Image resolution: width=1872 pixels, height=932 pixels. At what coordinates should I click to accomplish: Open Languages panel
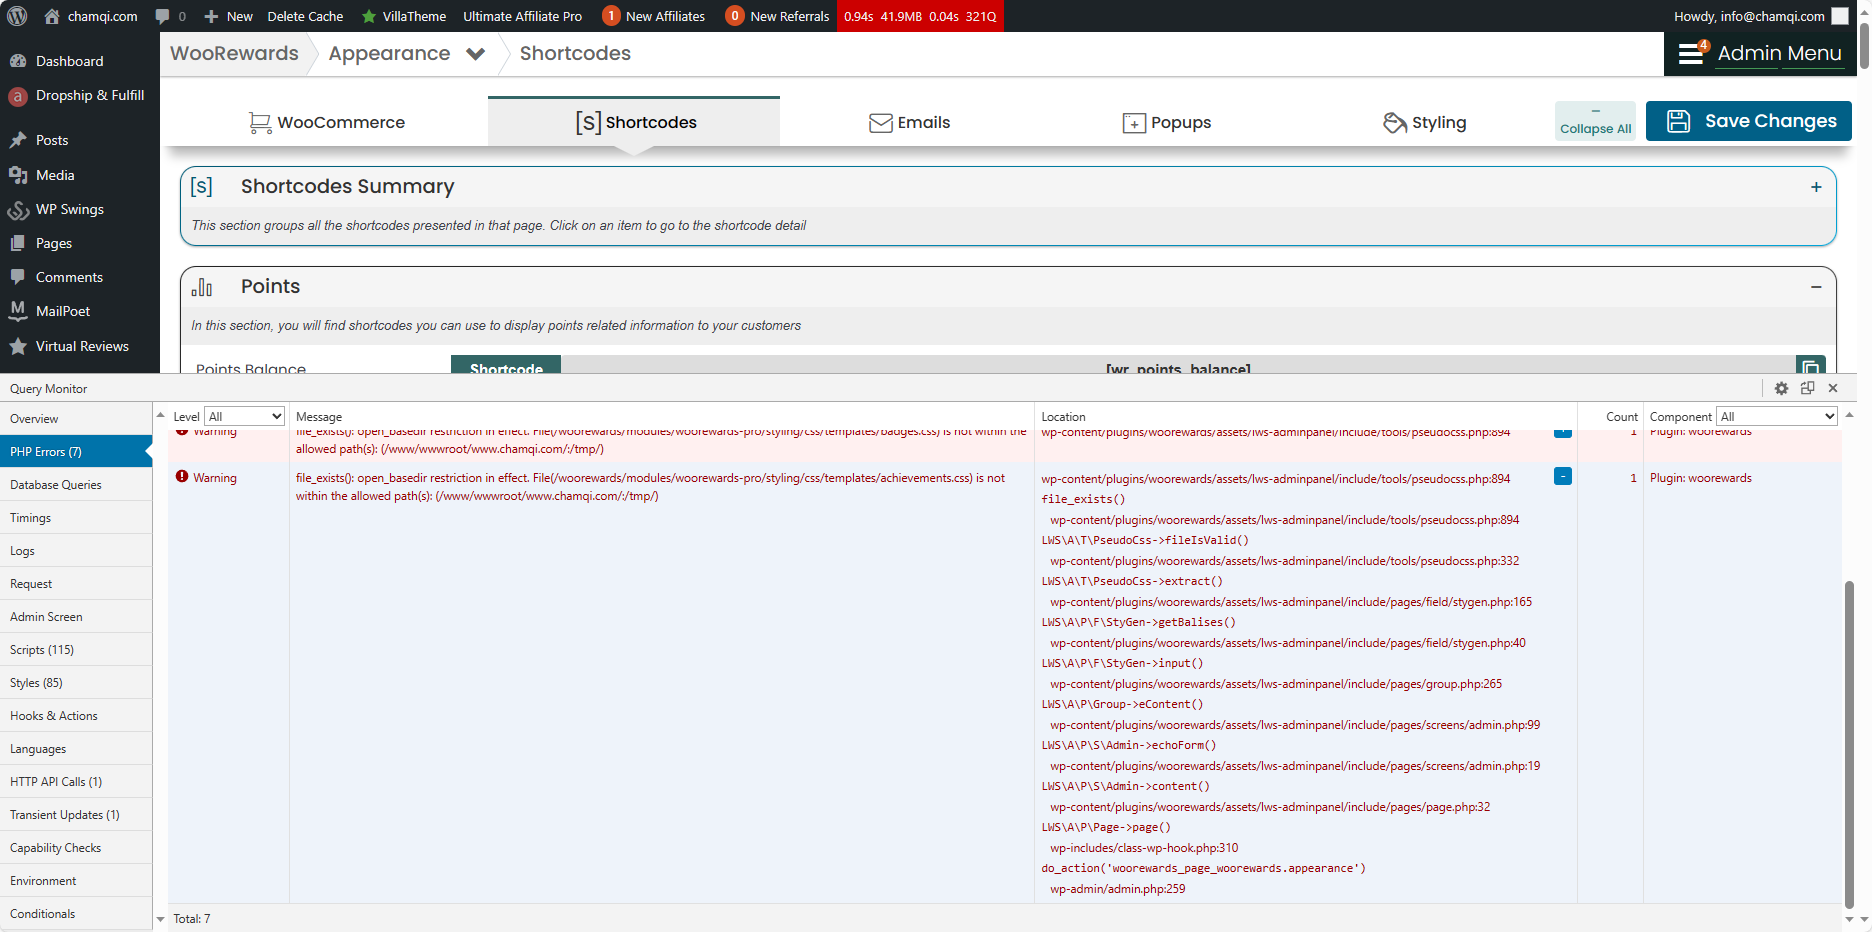pyautogui.click(x=76, y=749)
